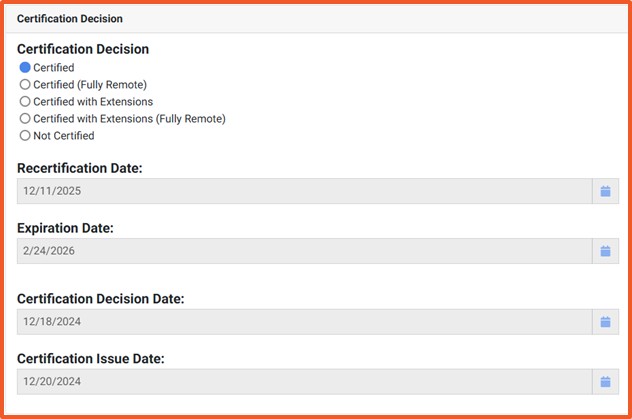Click the Not Certified label text
Viewport: 632px width, 419px height.
[64, 135]
